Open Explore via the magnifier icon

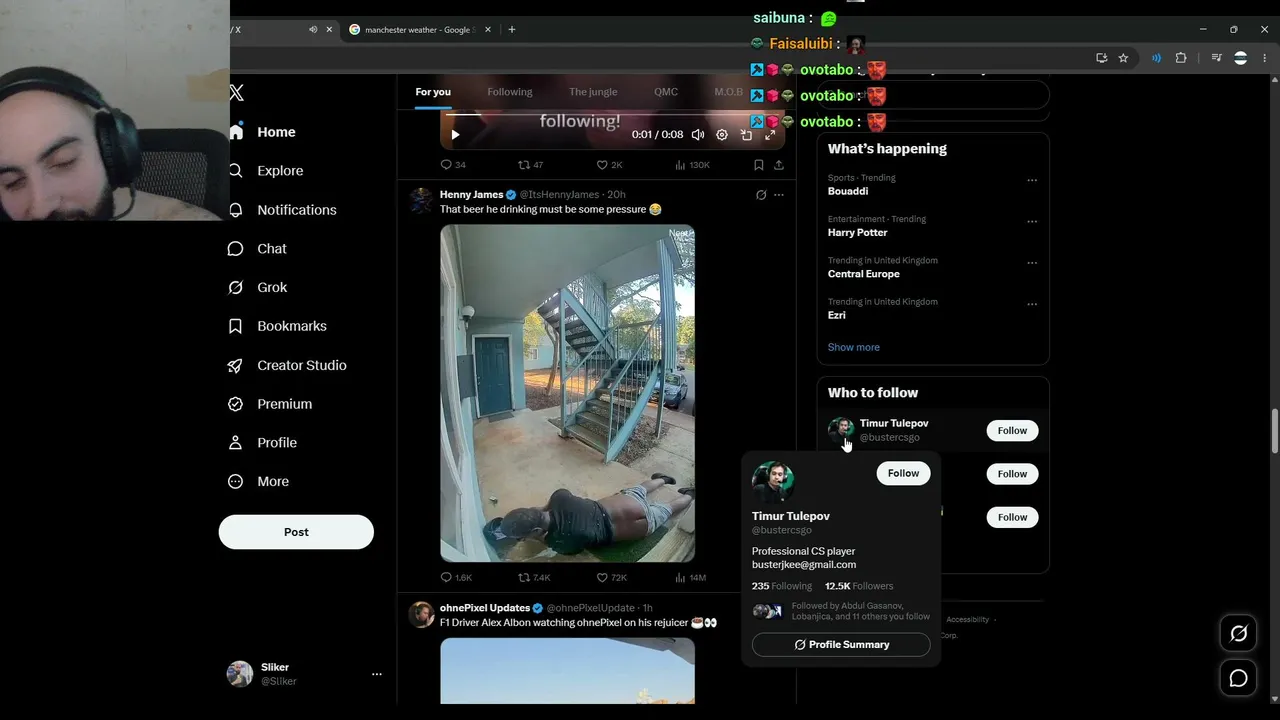pyautogui.click(x=236, y=171)
